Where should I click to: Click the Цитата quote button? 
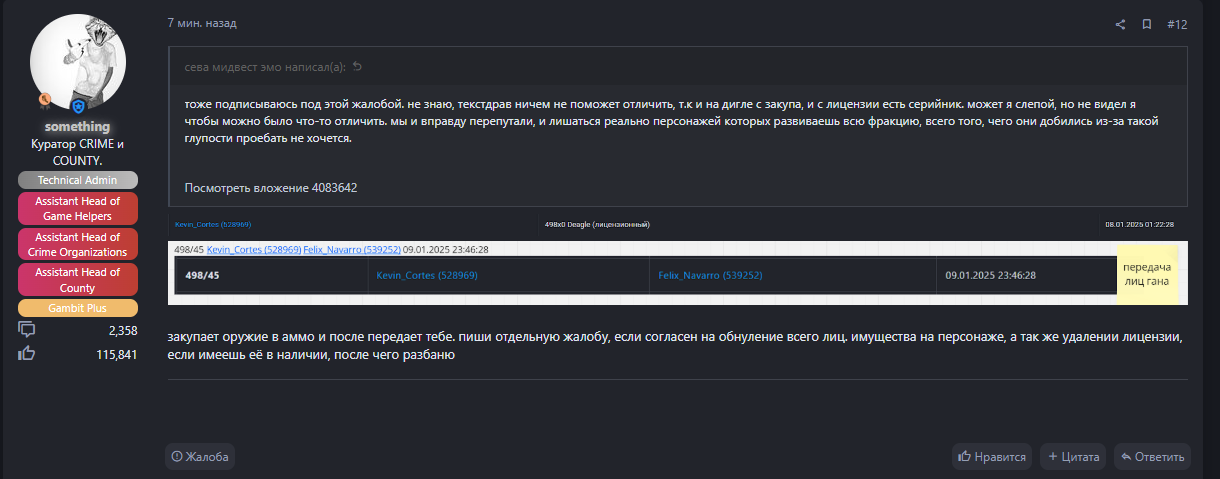click(1073, 457)
